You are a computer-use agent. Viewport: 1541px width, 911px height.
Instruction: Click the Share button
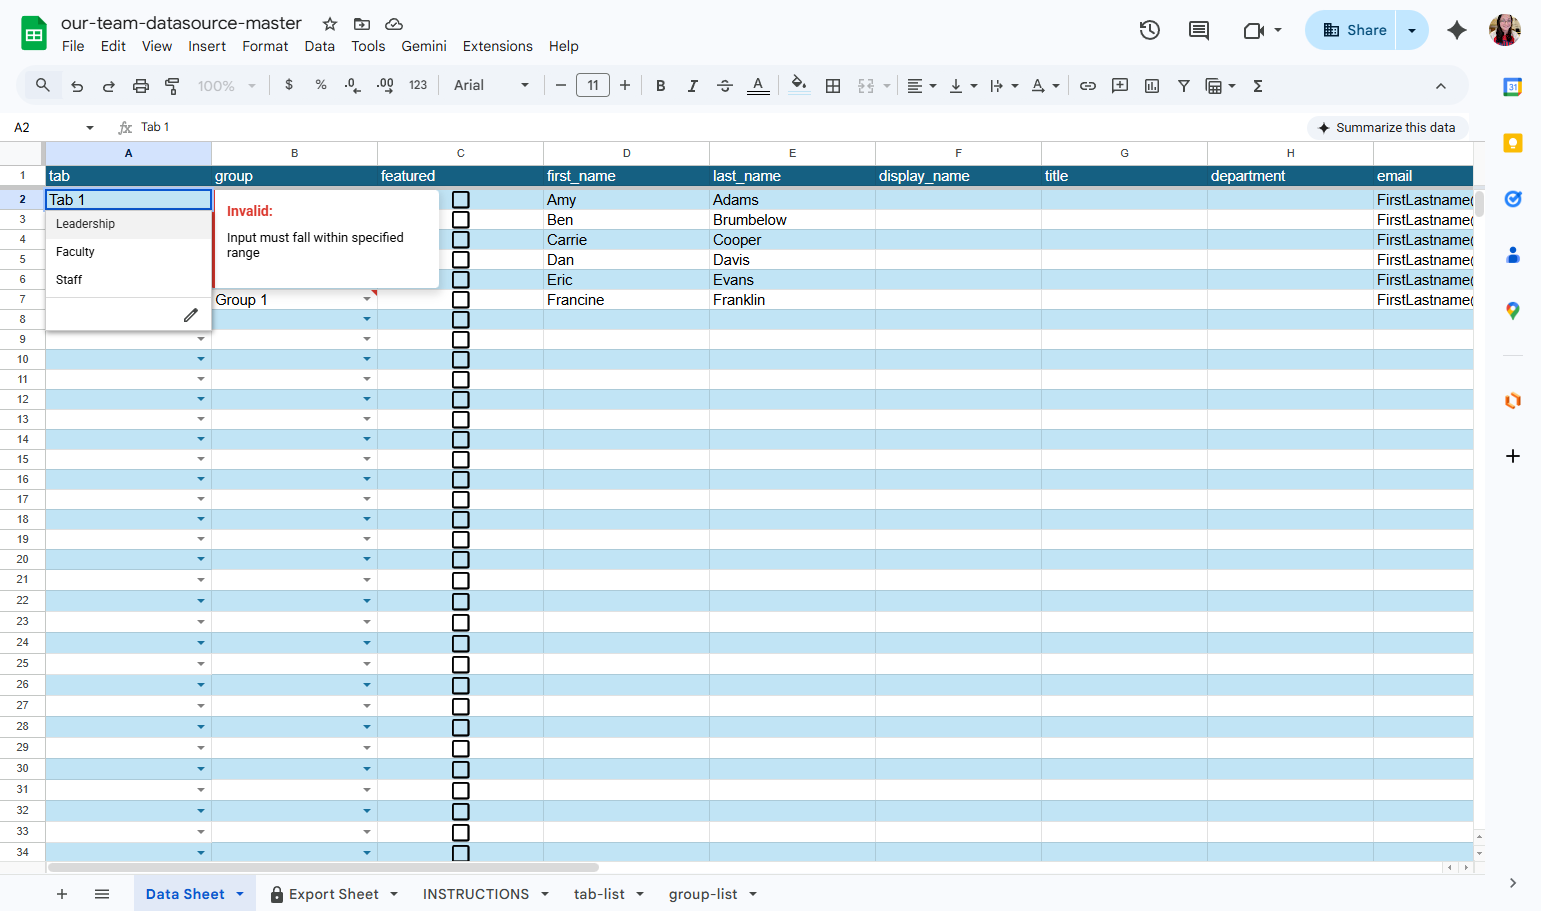(x=1354, y=30)
